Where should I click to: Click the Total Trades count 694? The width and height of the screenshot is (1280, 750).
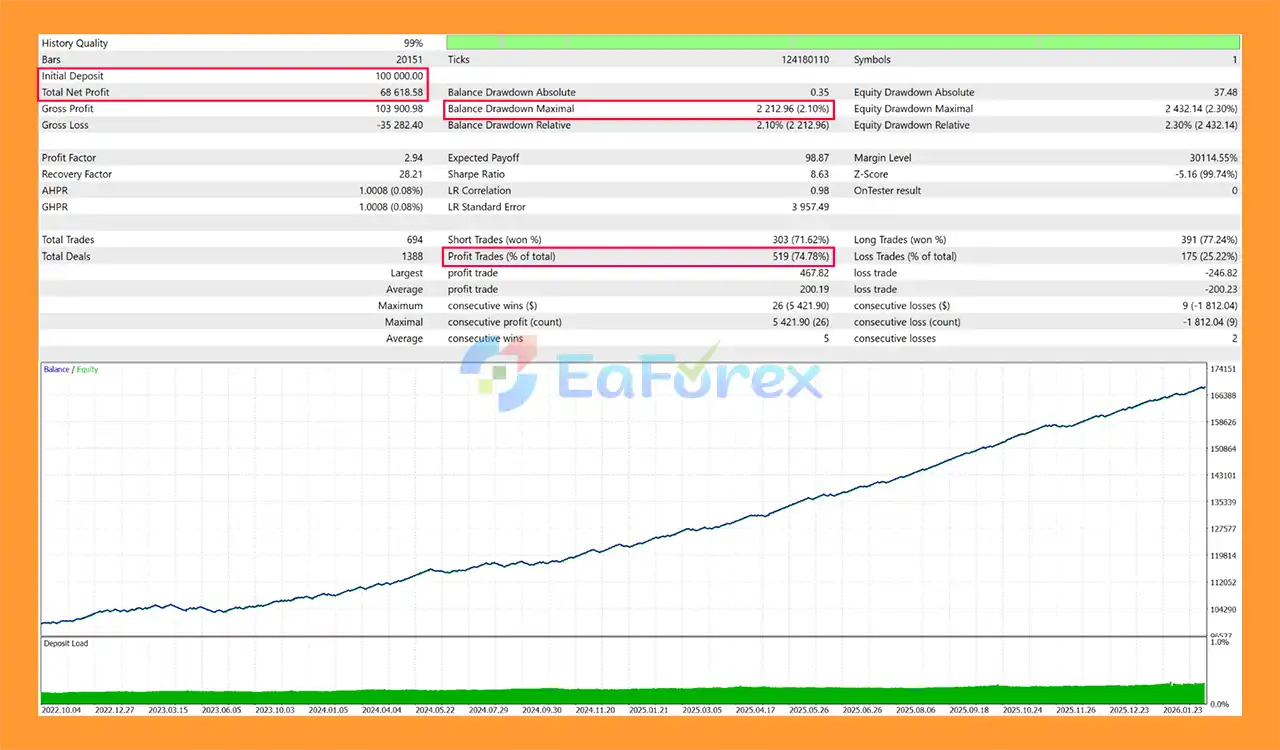click(x=413, y=240)
